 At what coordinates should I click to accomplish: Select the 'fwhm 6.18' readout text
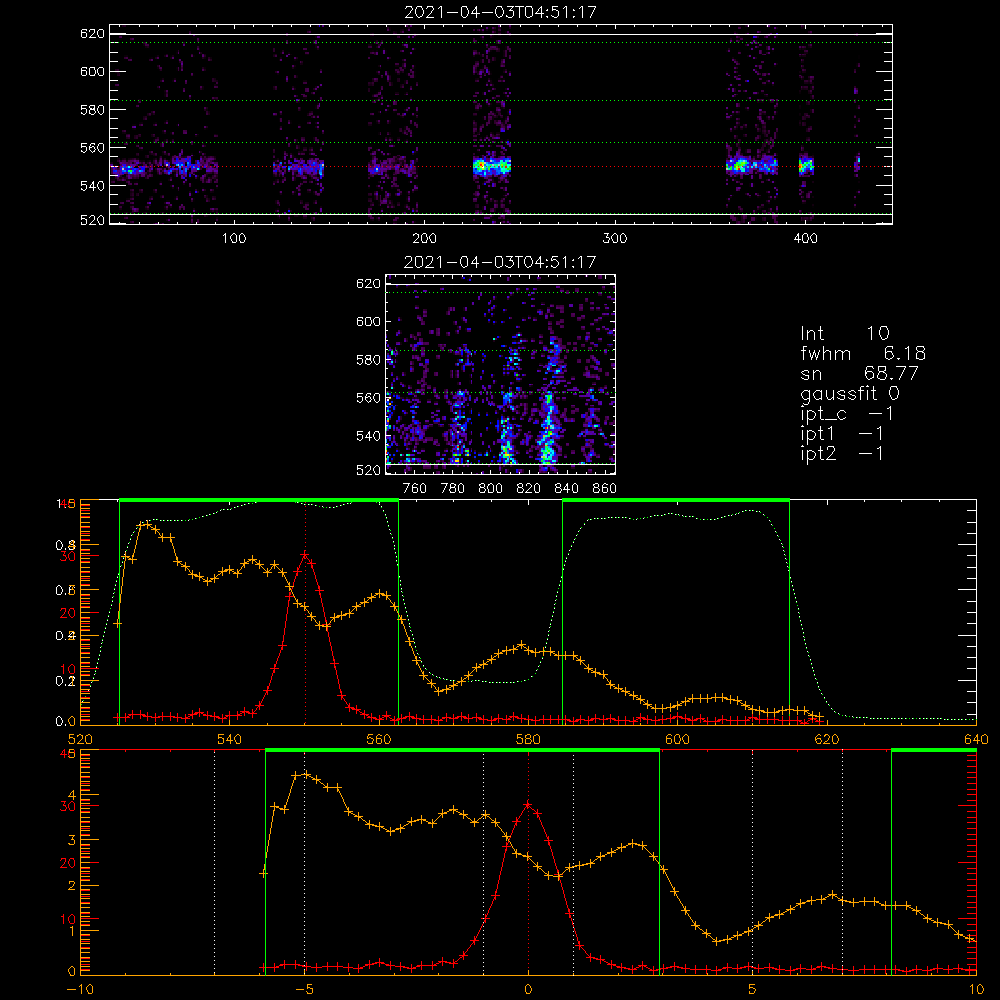tap(864, 353)
